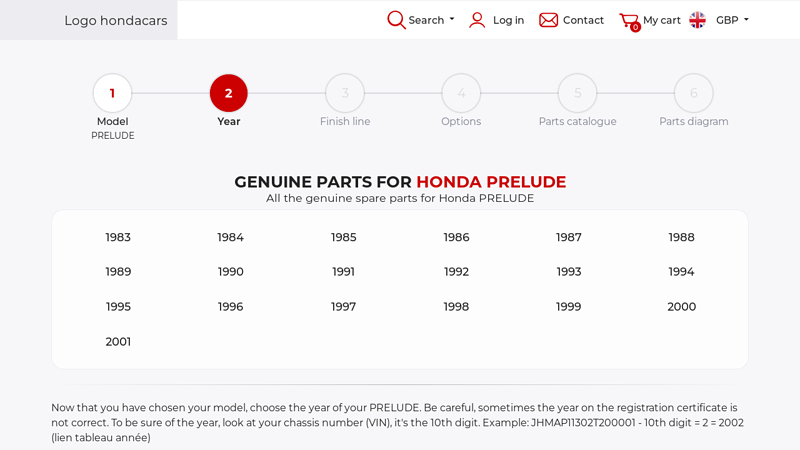Pick year 1999
This screenshot has width=800, height=450.
[569, 307]
